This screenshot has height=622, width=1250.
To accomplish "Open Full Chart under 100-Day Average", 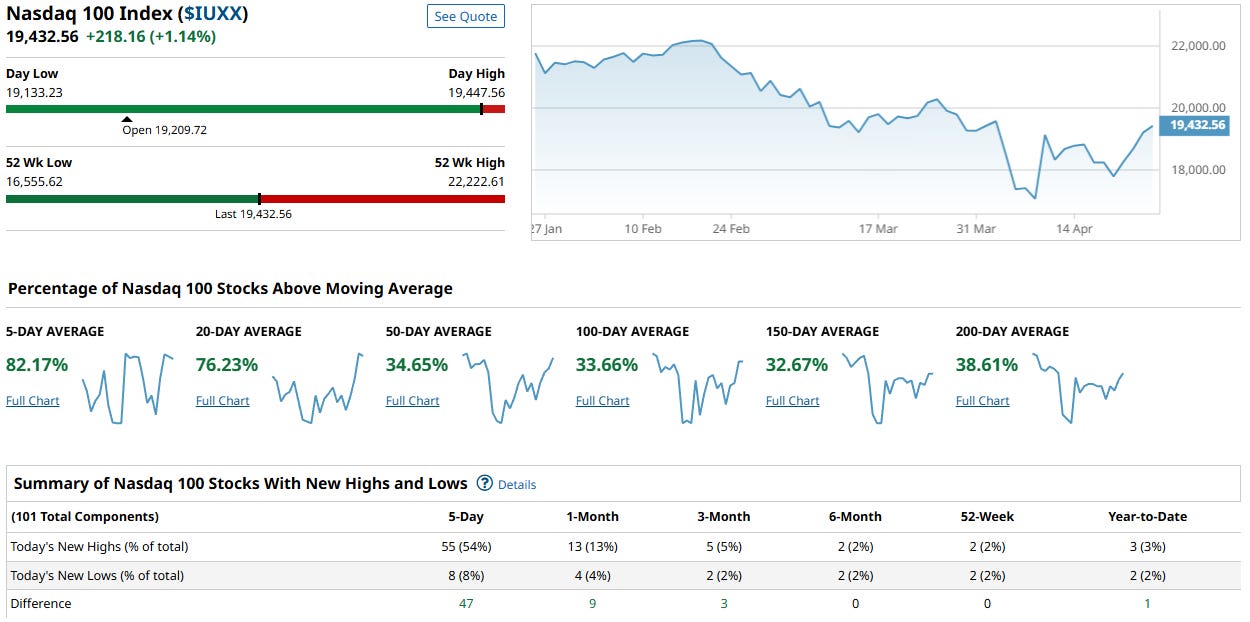I will click(x=602, y=401).
